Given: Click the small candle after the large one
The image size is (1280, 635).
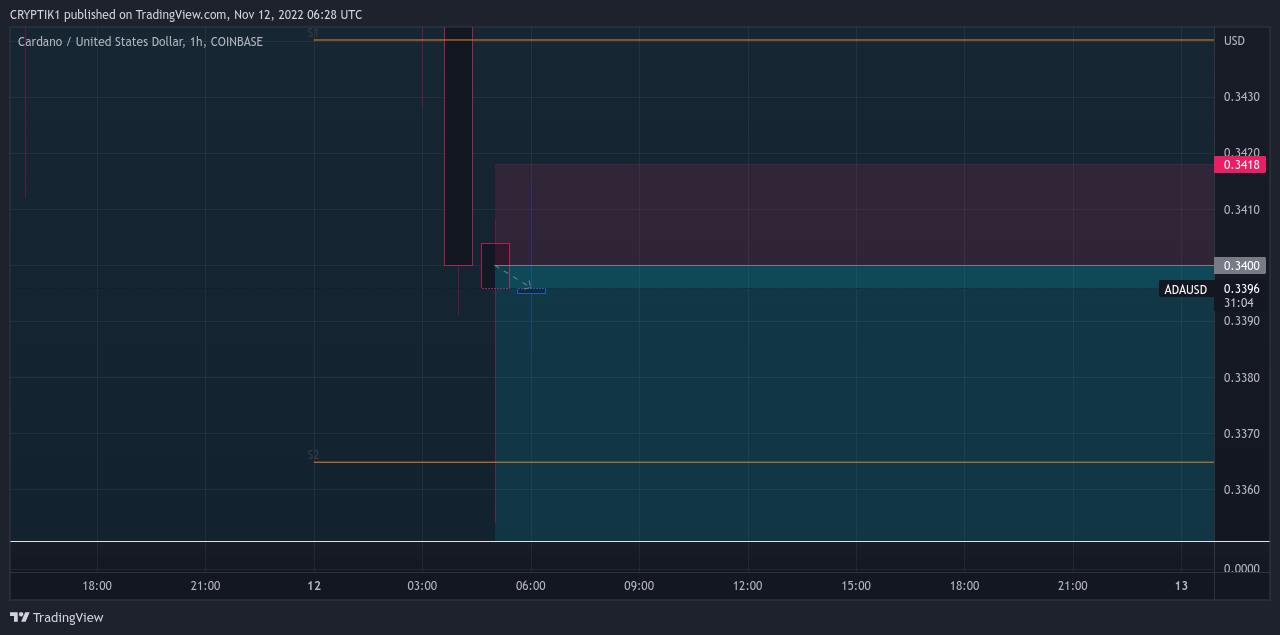Looking at the screenshot, I should pos(495,266).
